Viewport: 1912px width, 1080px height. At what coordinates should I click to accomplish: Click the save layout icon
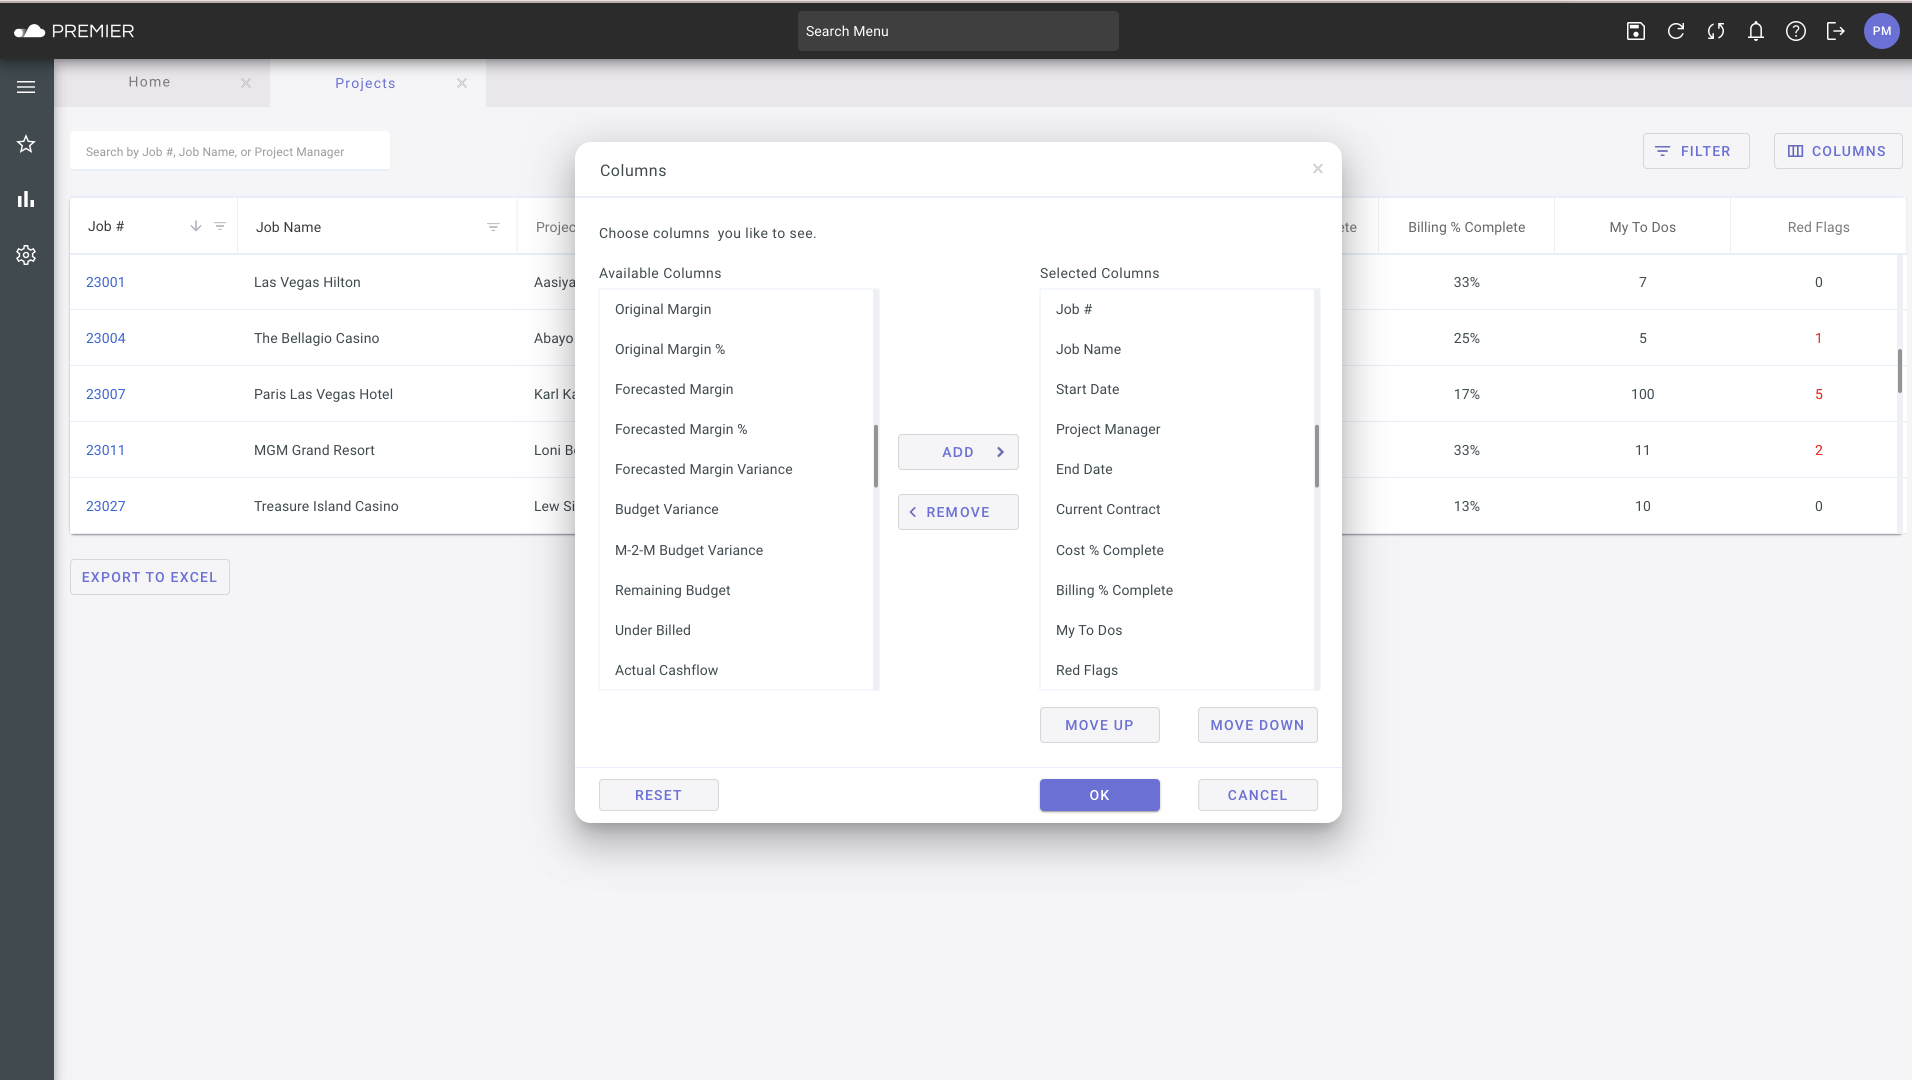click(1636, 31)
